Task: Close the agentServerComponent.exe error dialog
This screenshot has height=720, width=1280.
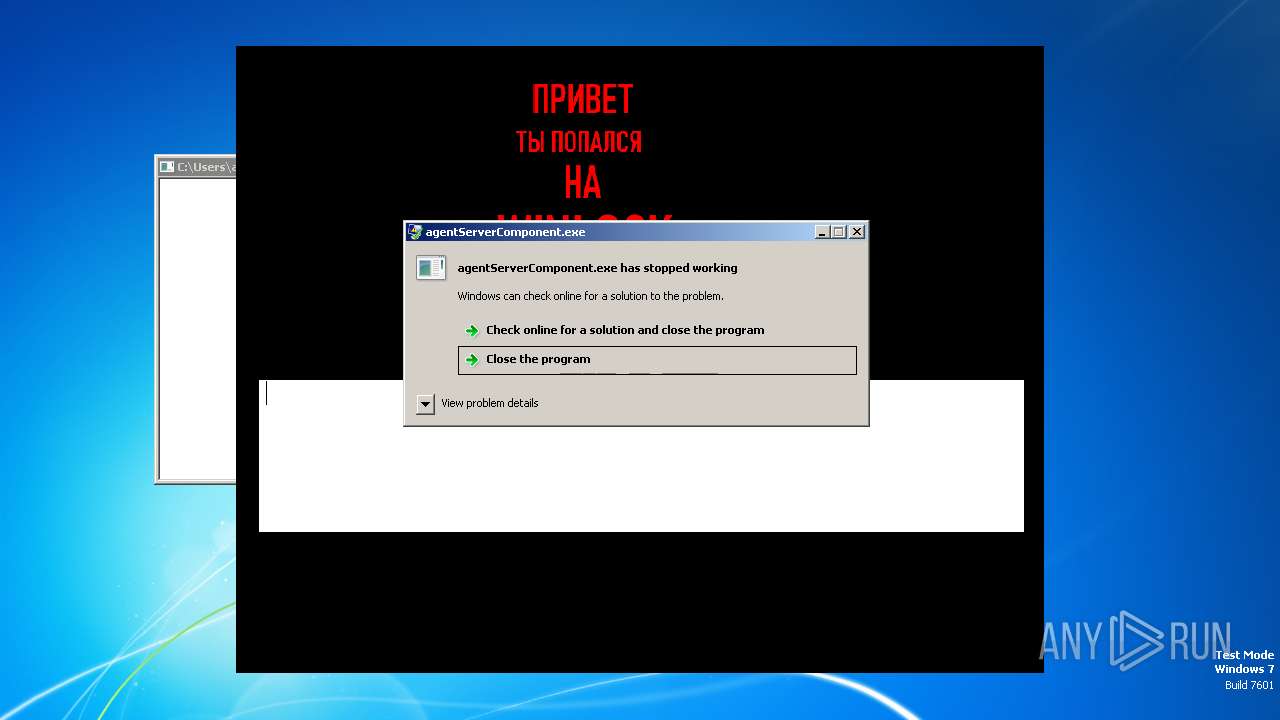Action: click(857, 232)
